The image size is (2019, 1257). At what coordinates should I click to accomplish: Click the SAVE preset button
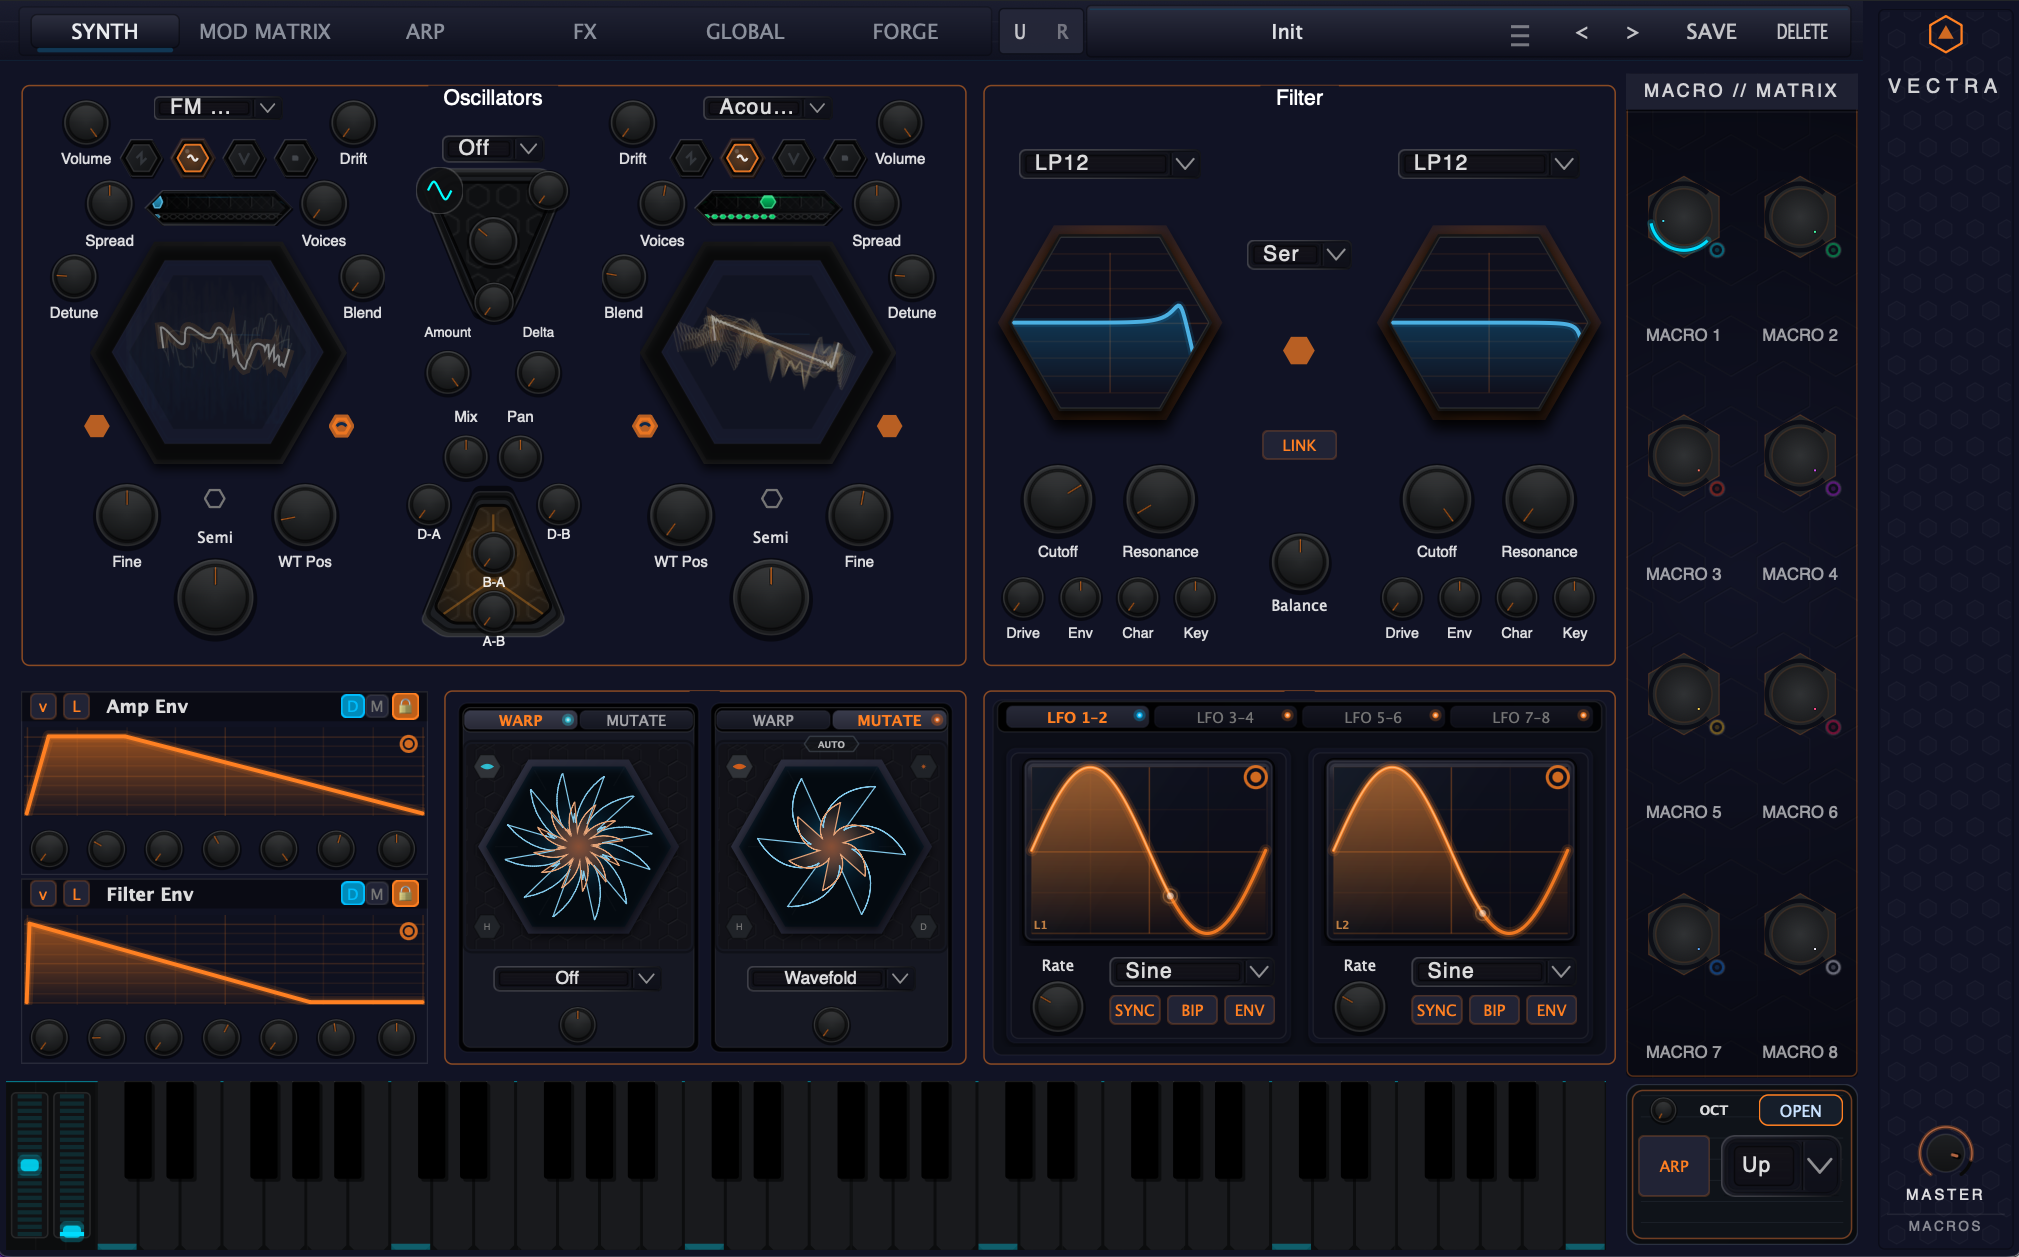pos(1711,32)
